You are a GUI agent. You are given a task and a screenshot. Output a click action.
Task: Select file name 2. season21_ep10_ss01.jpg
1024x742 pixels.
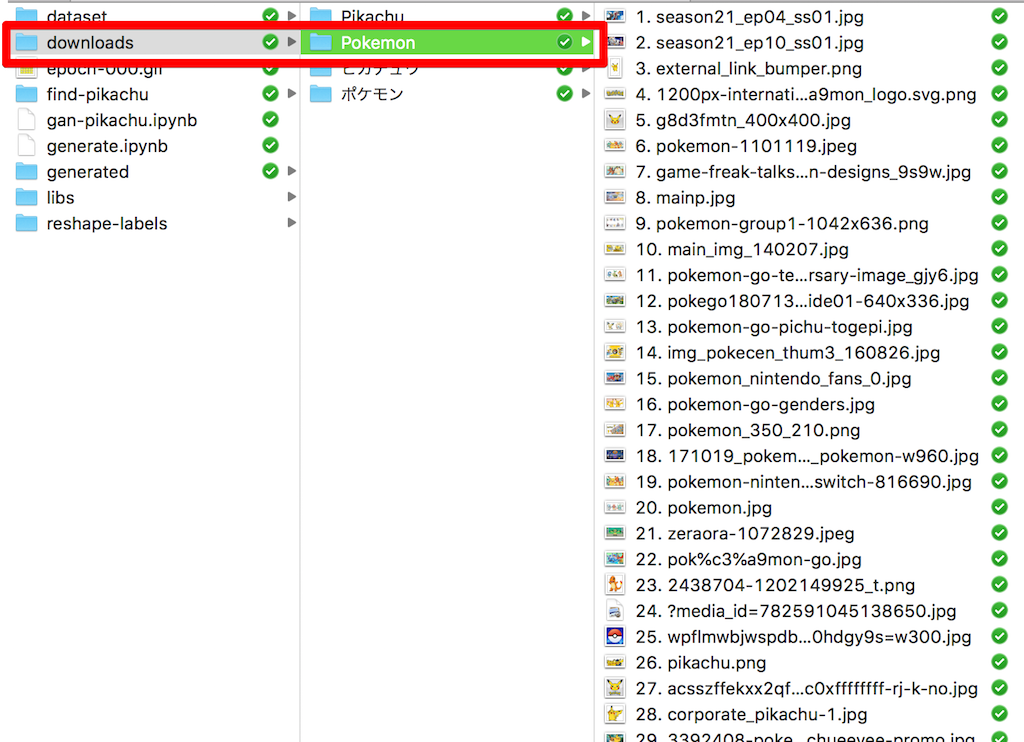[x=750, y=43]
